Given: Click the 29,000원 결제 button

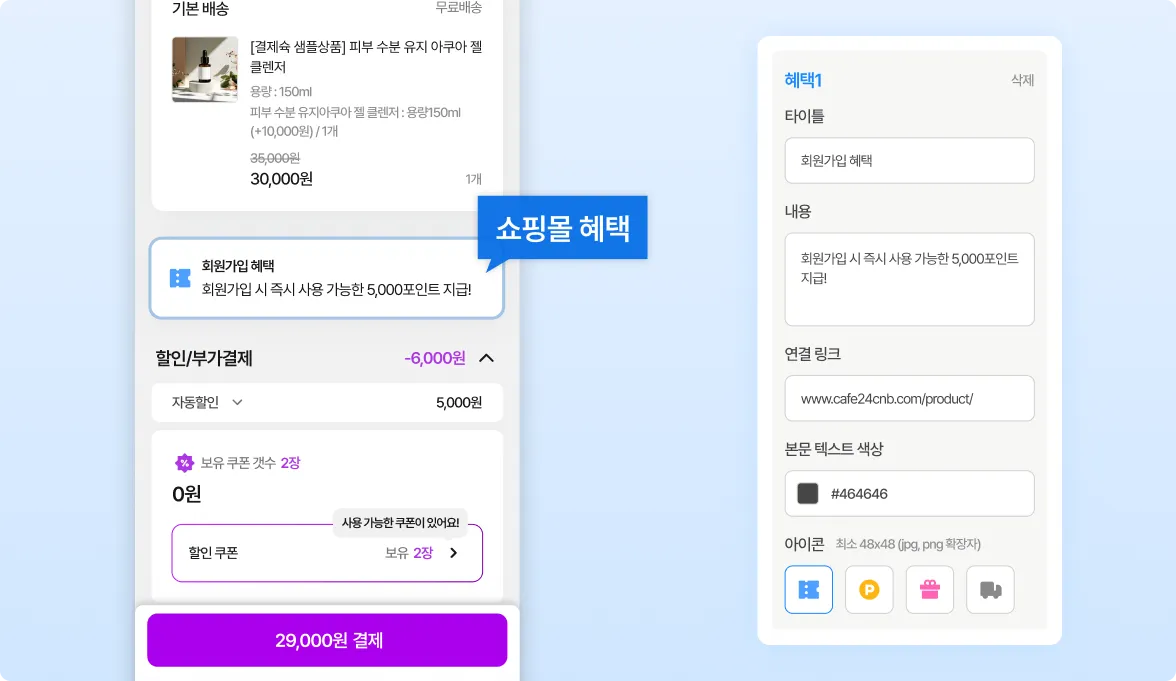Looking at the screenshot, I should click(327, 640).
